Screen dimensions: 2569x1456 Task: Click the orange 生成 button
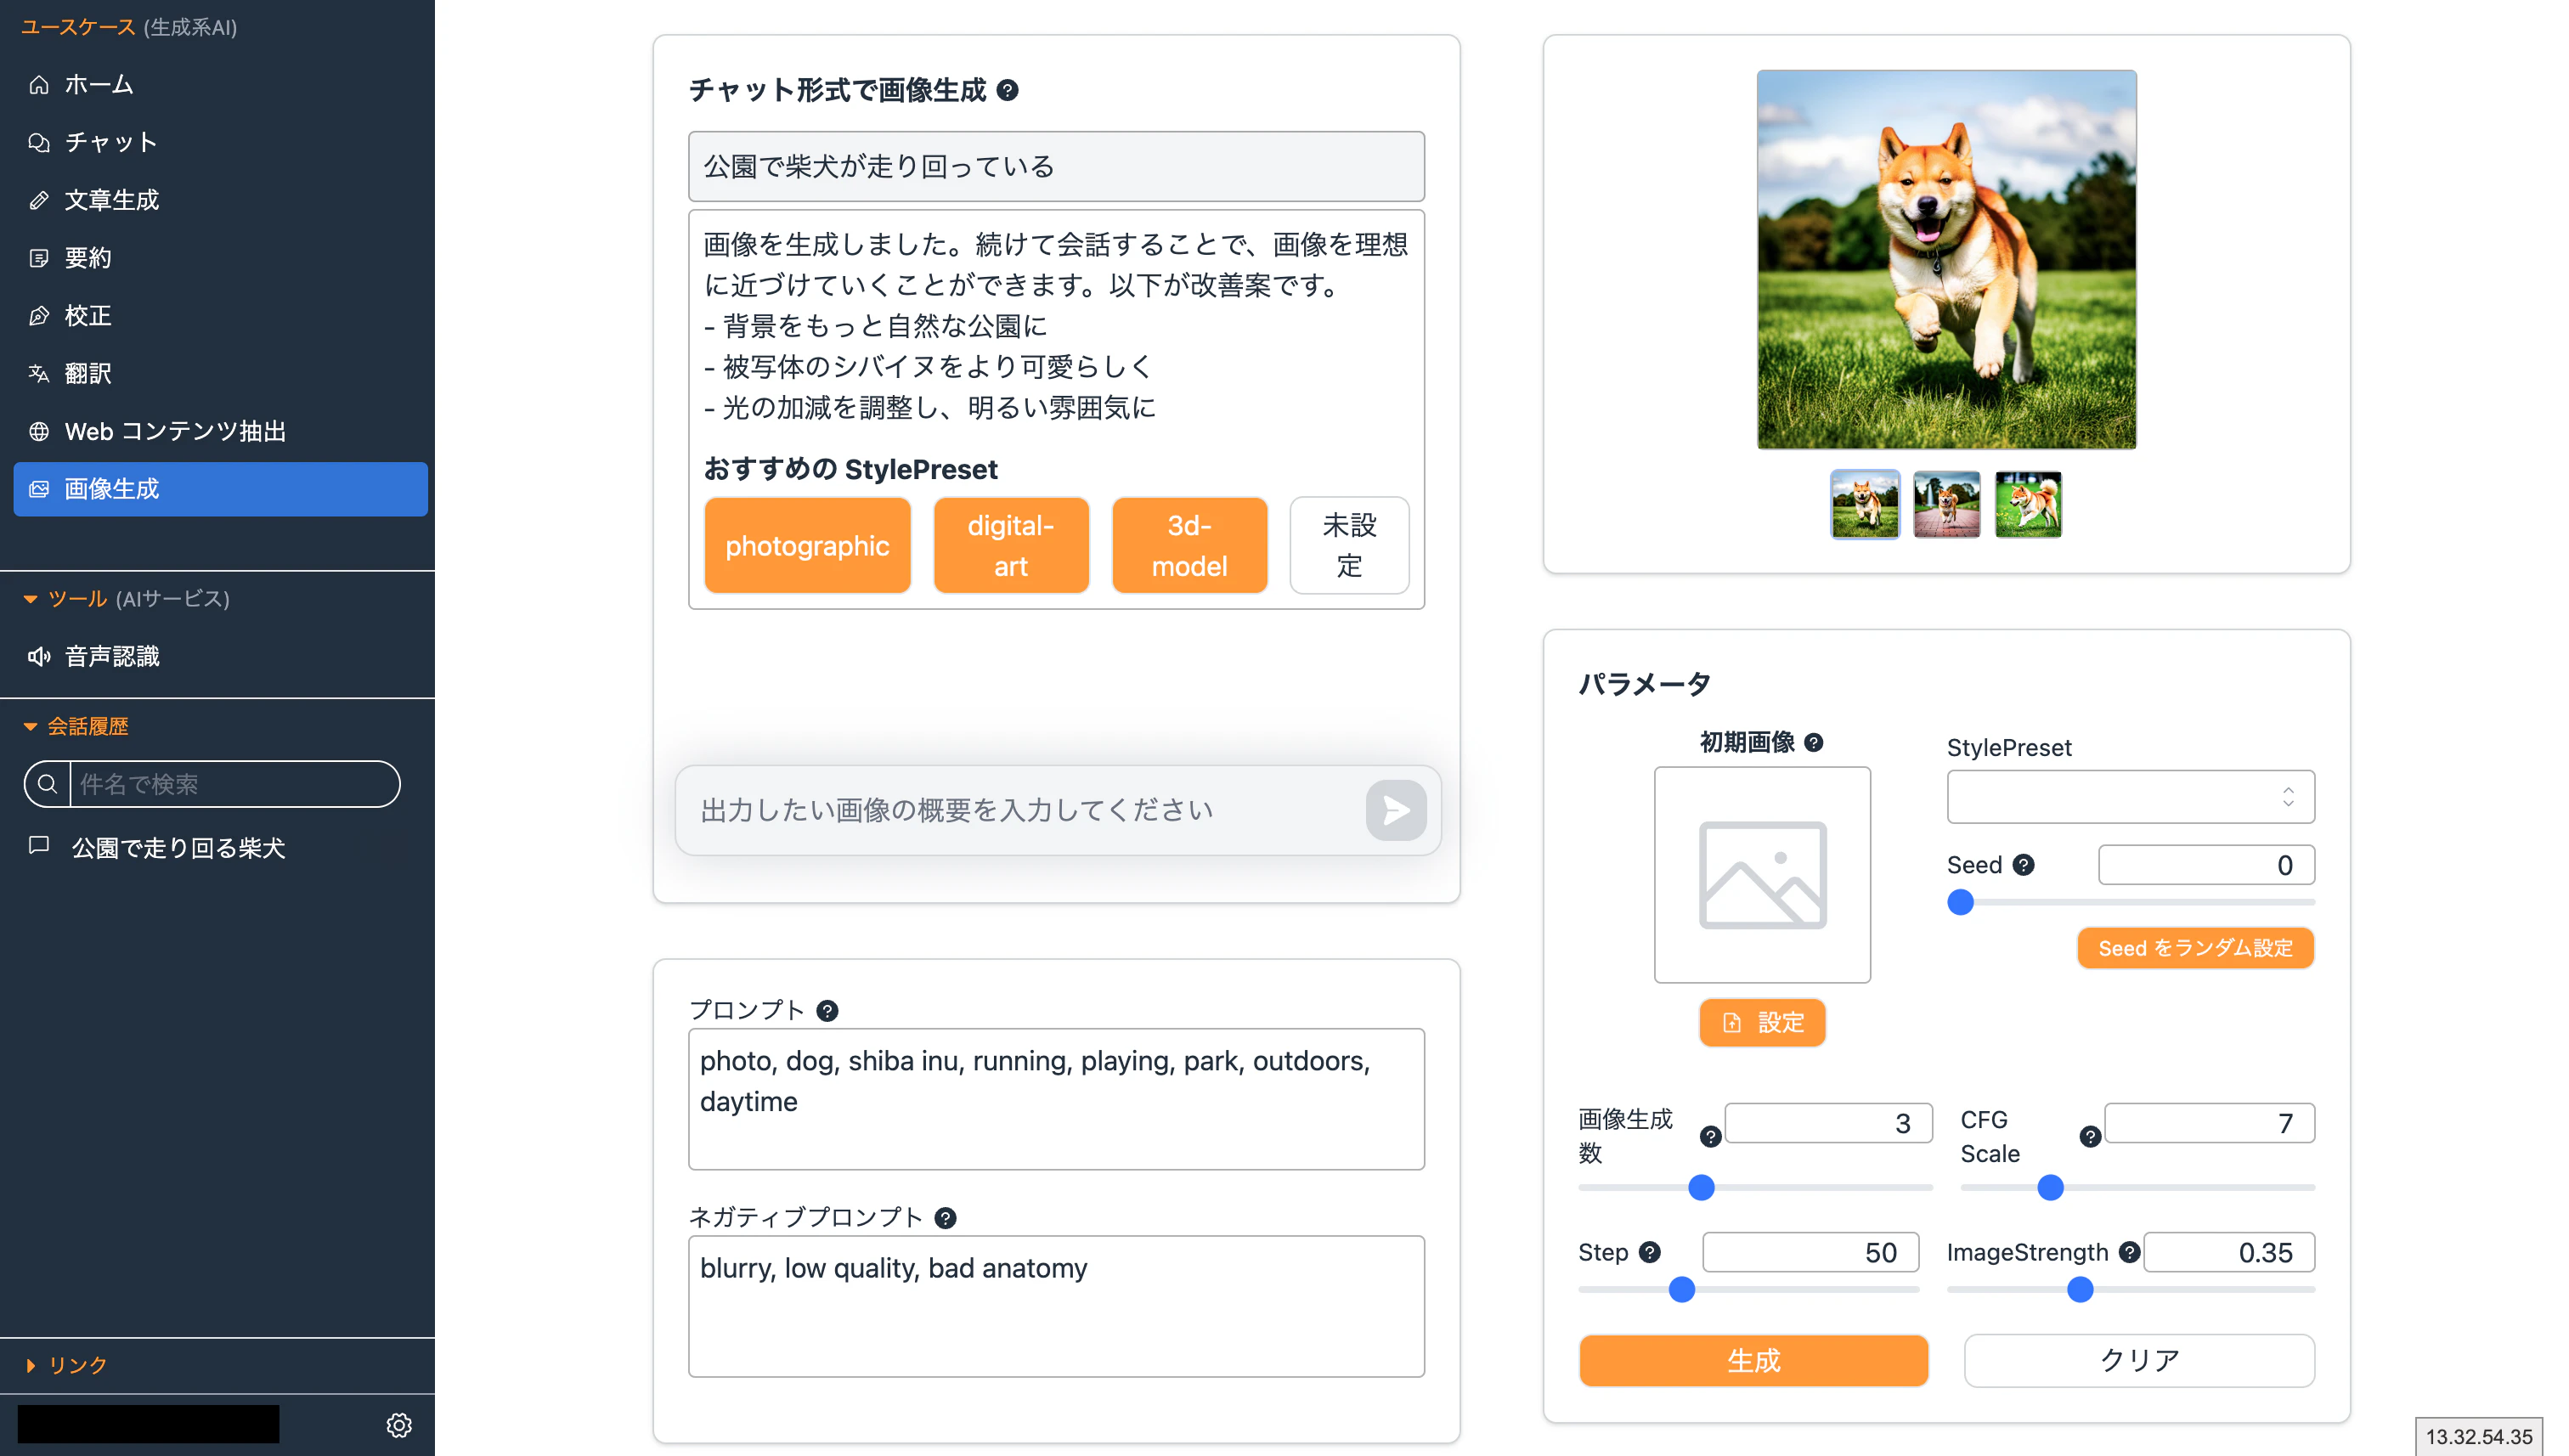1753,1361
